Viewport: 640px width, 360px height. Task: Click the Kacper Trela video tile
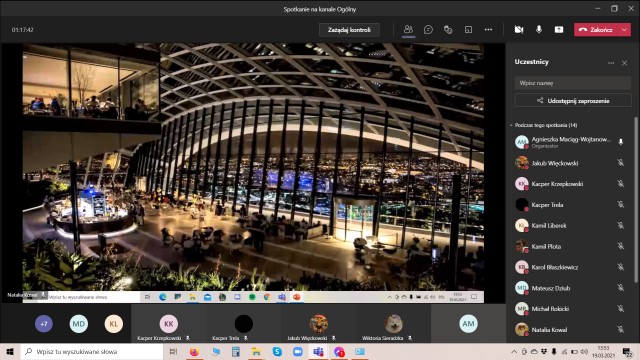click(x=244, y=323)
